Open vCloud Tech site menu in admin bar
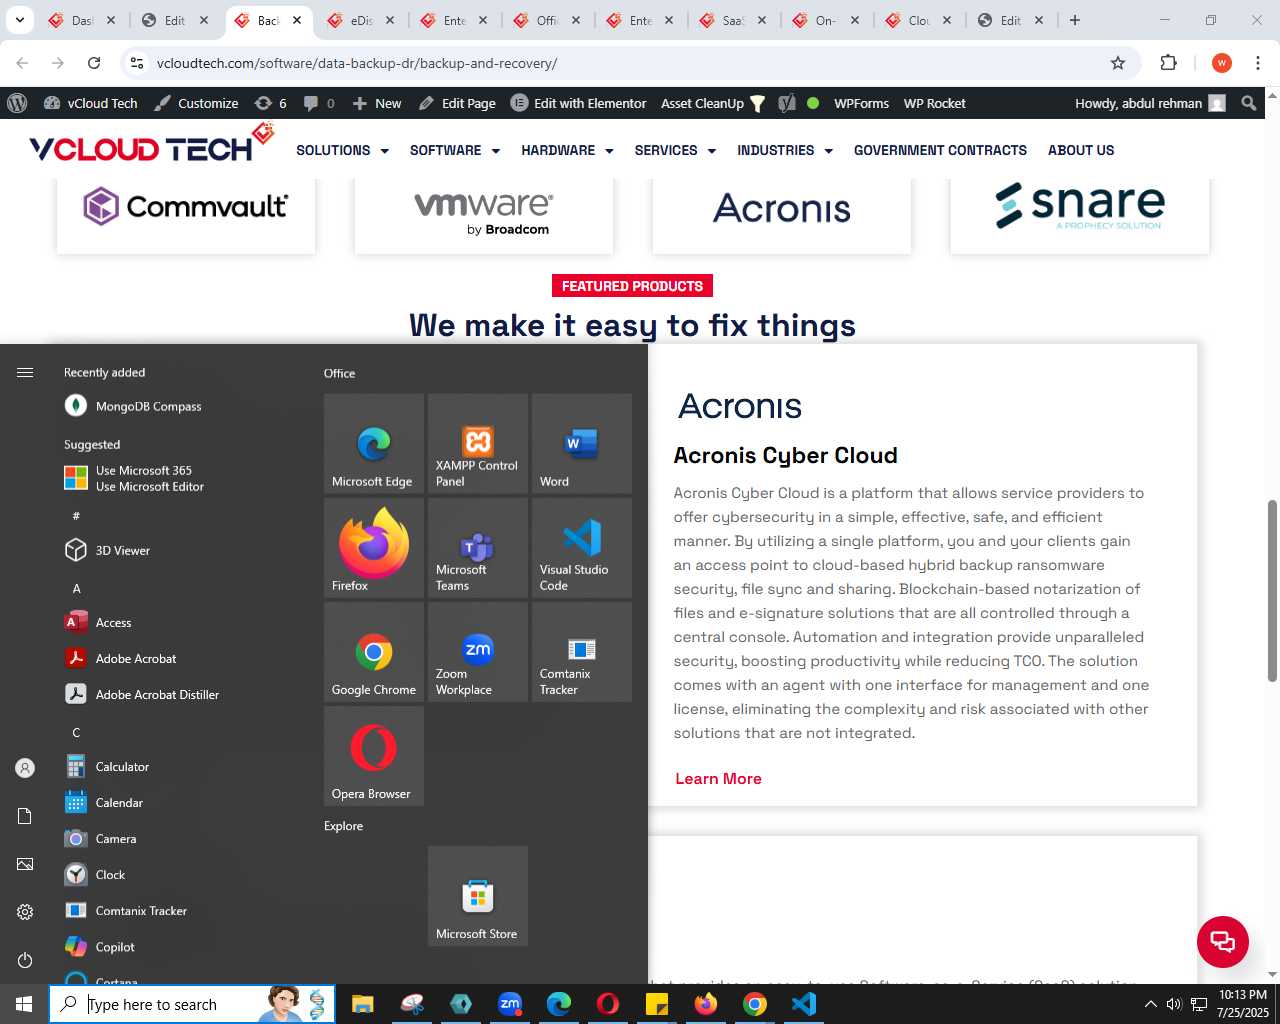Viewport: 1280px width, 1024px height. [91, 103]
